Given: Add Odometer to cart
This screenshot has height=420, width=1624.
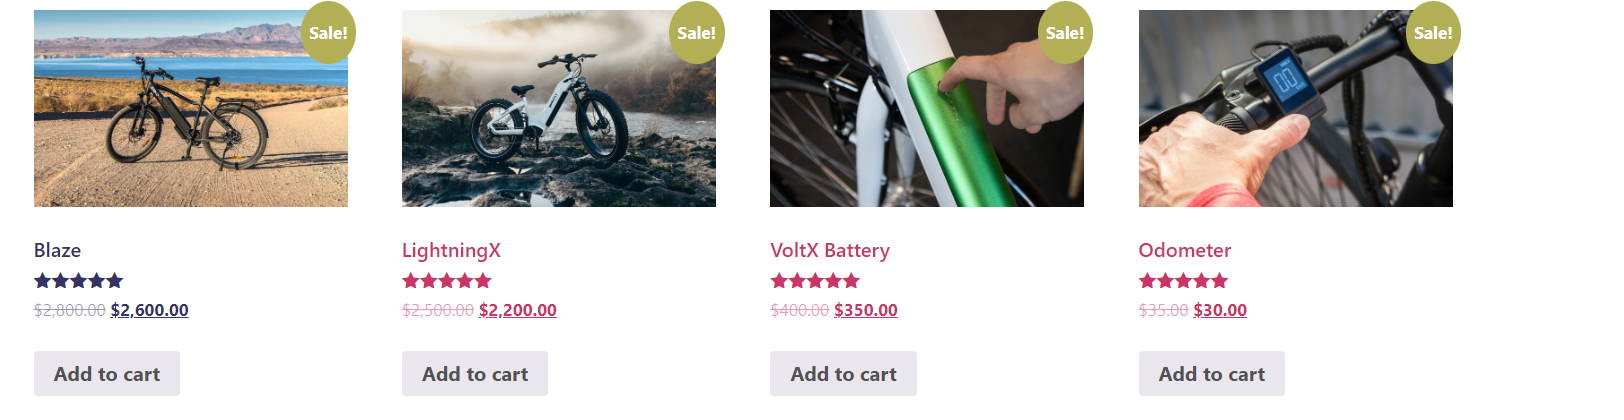Looking at the screenshot, I should (1211, 374).
